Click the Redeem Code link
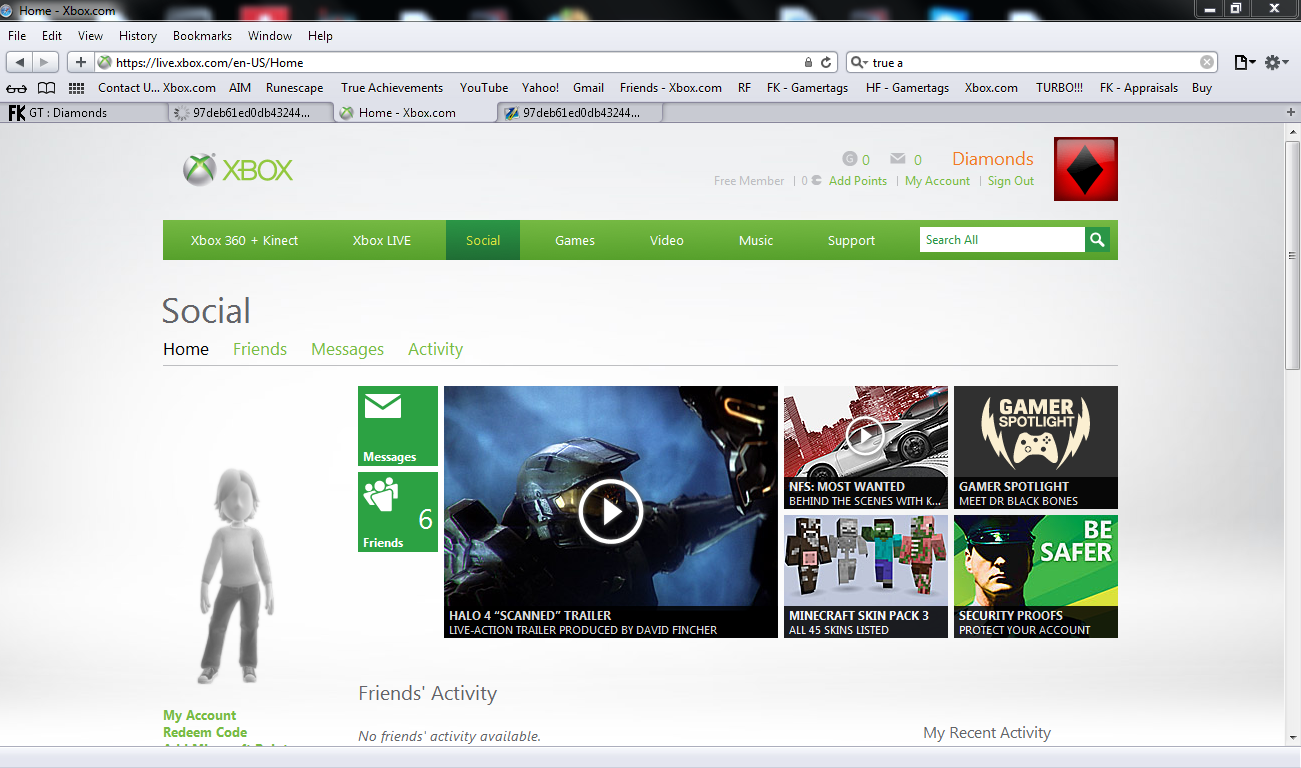The height and width of the screenshot is (768, 1301). tap(205, 732)
